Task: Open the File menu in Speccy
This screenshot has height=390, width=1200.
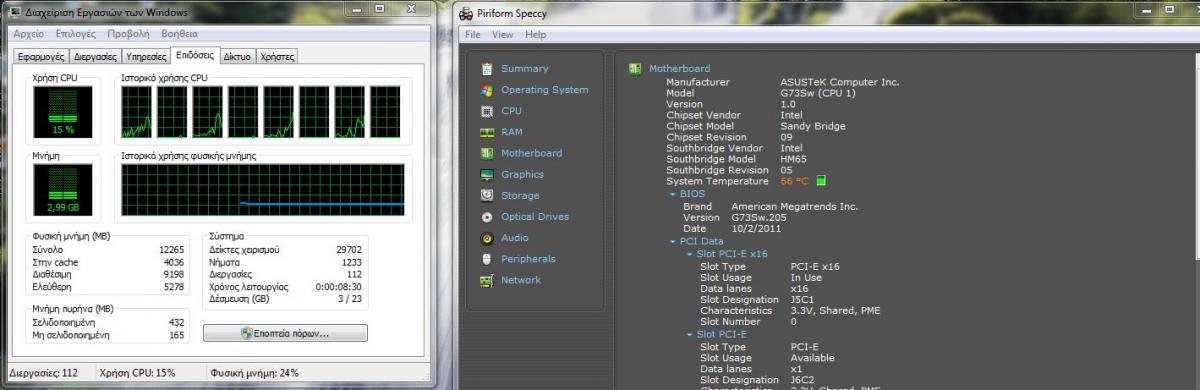Action: (473, 35)
